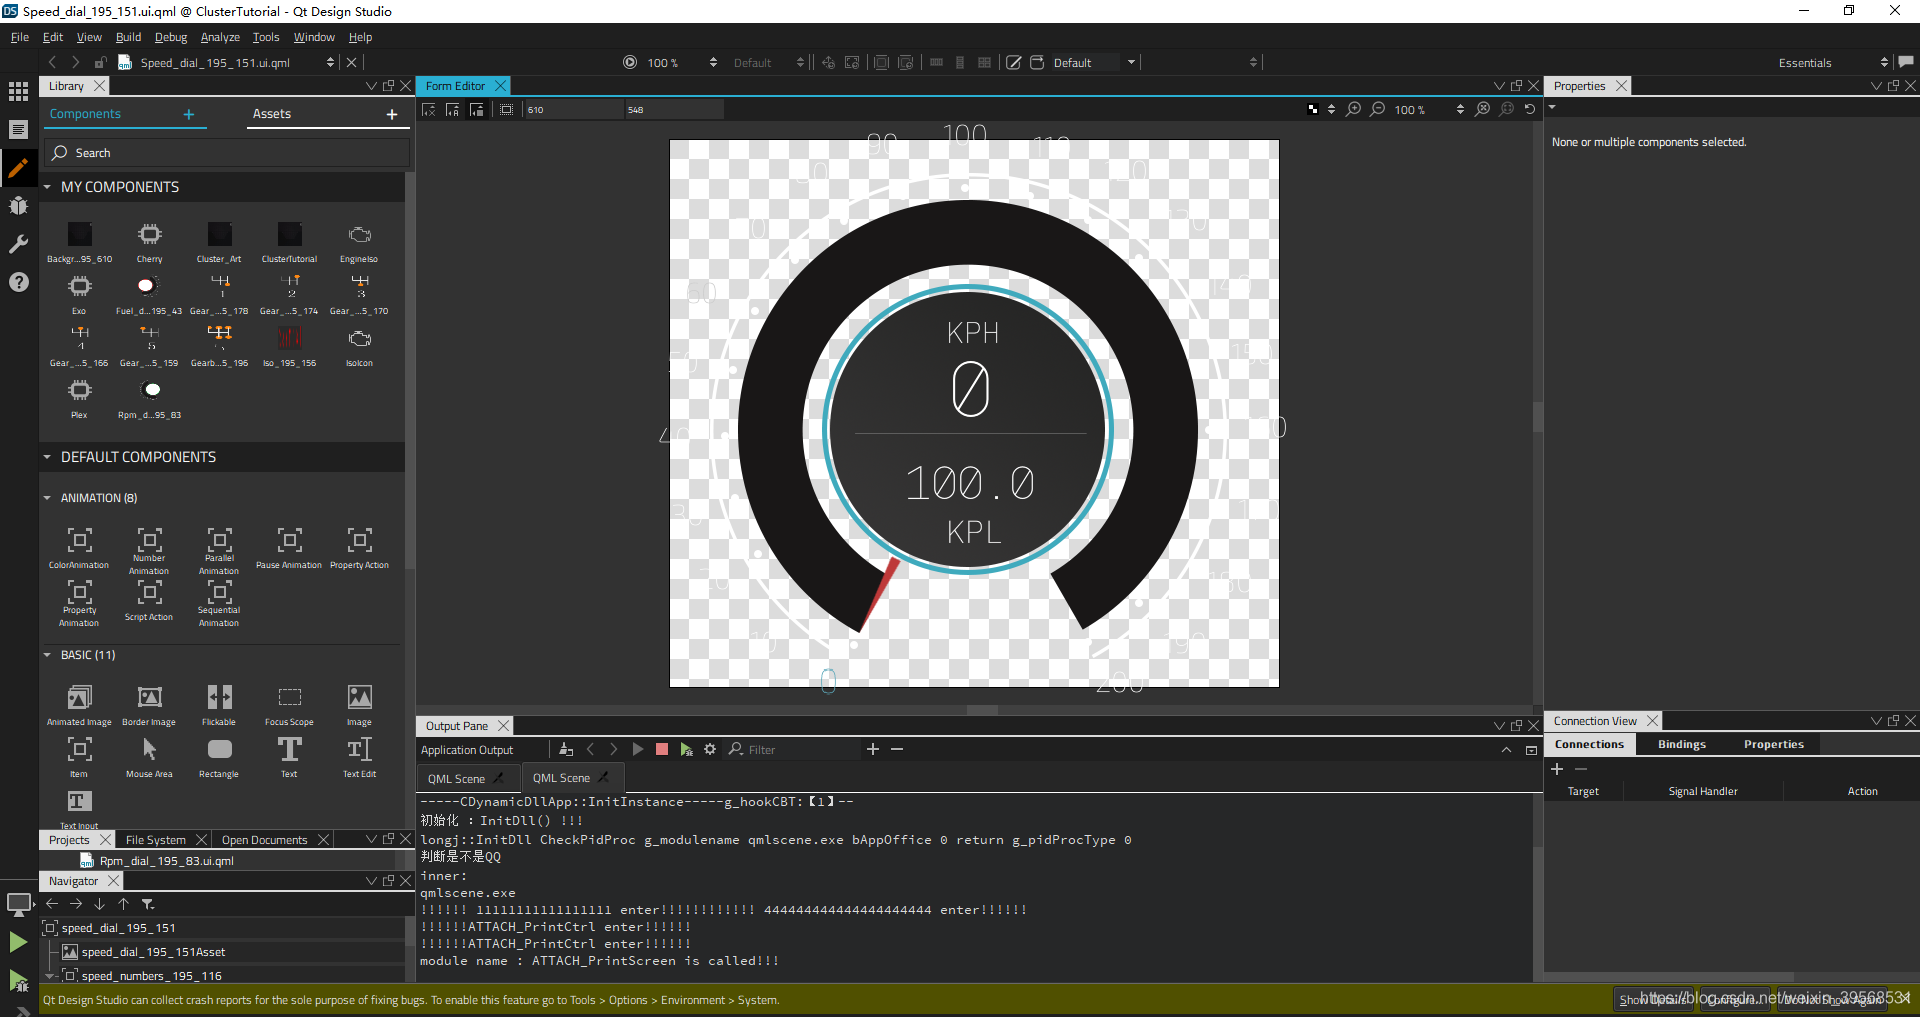Open Navigator filter tree funnel icon
This screenshot has width=1920, height=1017.
pyautogui.click(x=148, y=904)
